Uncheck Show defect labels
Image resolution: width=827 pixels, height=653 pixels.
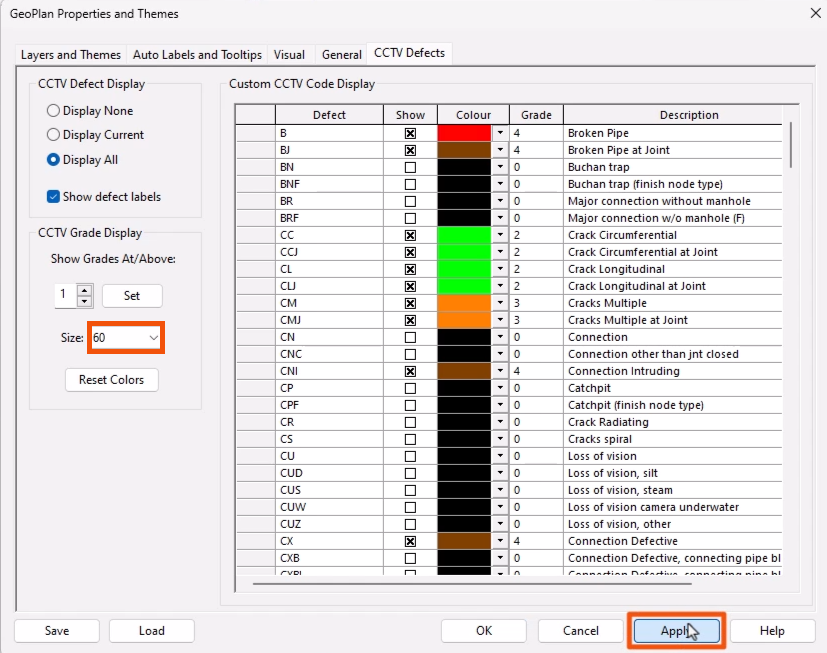(54, 197)
